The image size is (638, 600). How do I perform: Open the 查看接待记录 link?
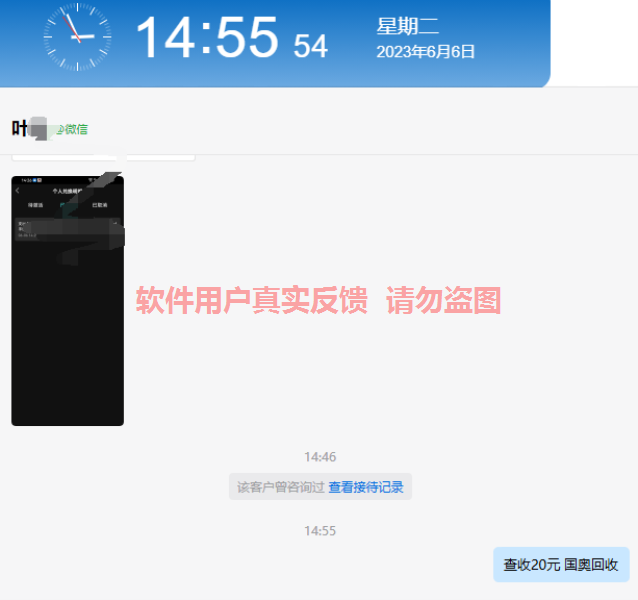tap(366, 487)
